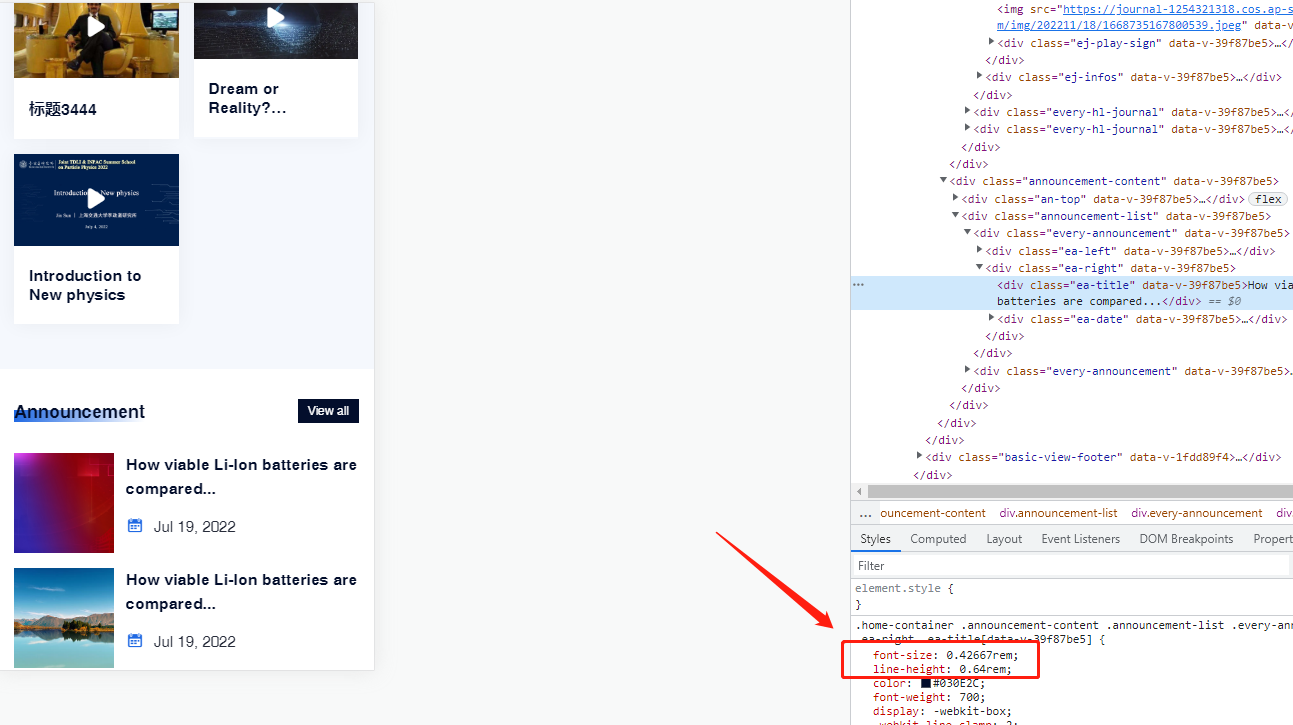Click the flex badge on an-top
This screenshot has width=1293, height=725.
1269,199
